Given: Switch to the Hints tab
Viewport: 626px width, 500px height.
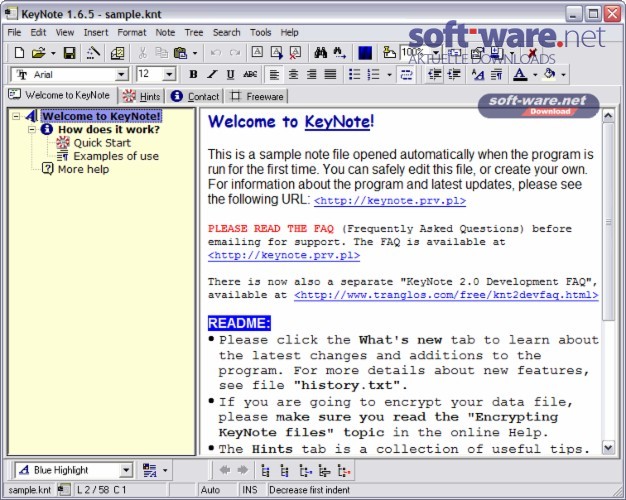Looking at the screenshot, I should tap(142, 96).
